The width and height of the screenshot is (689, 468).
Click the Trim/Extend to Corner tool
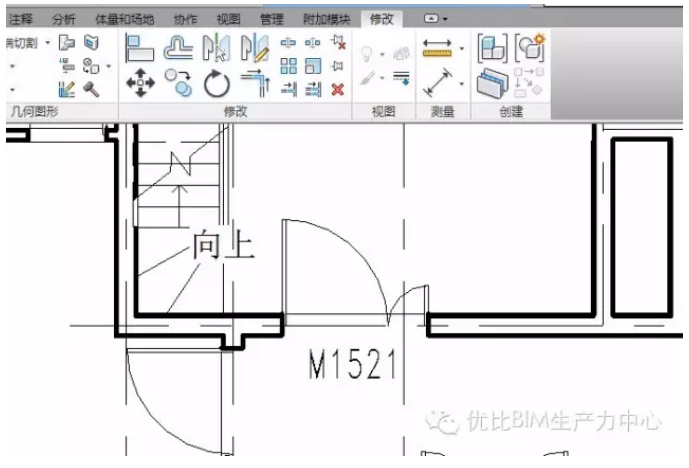point(254,83)
